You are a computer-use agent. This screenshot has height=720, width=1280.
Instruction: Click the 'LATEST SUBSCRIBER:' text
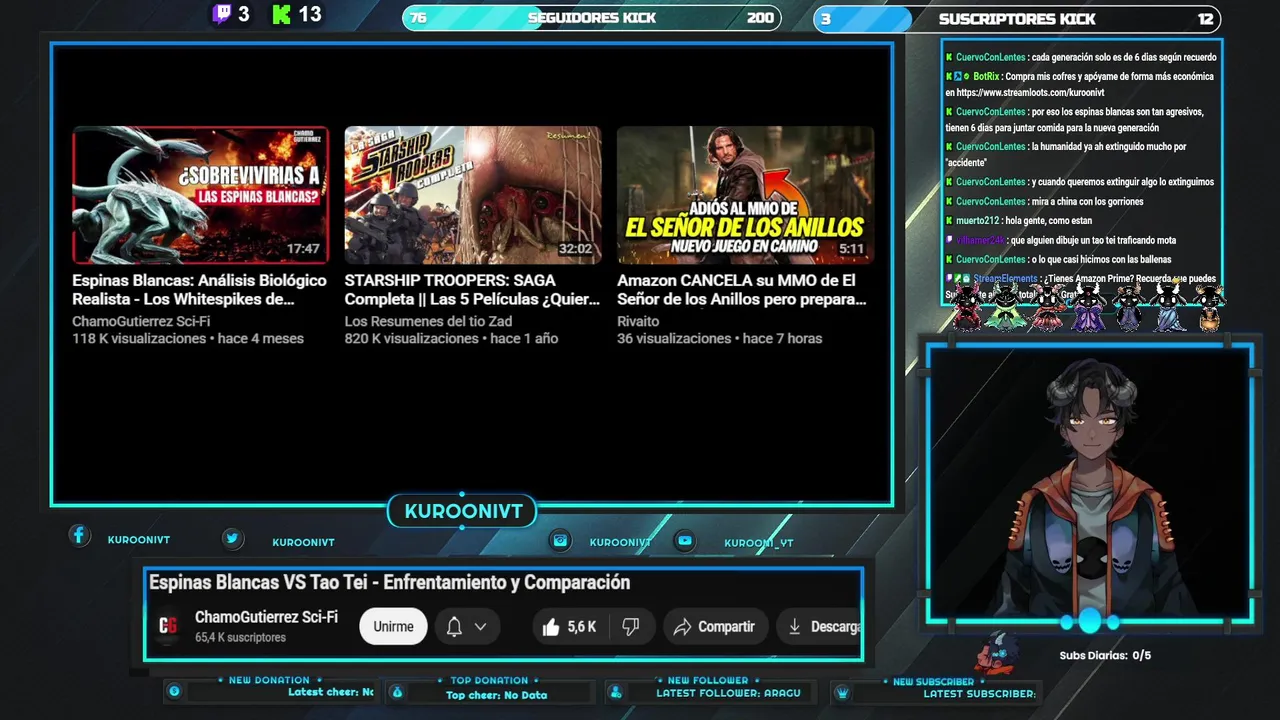979,693
